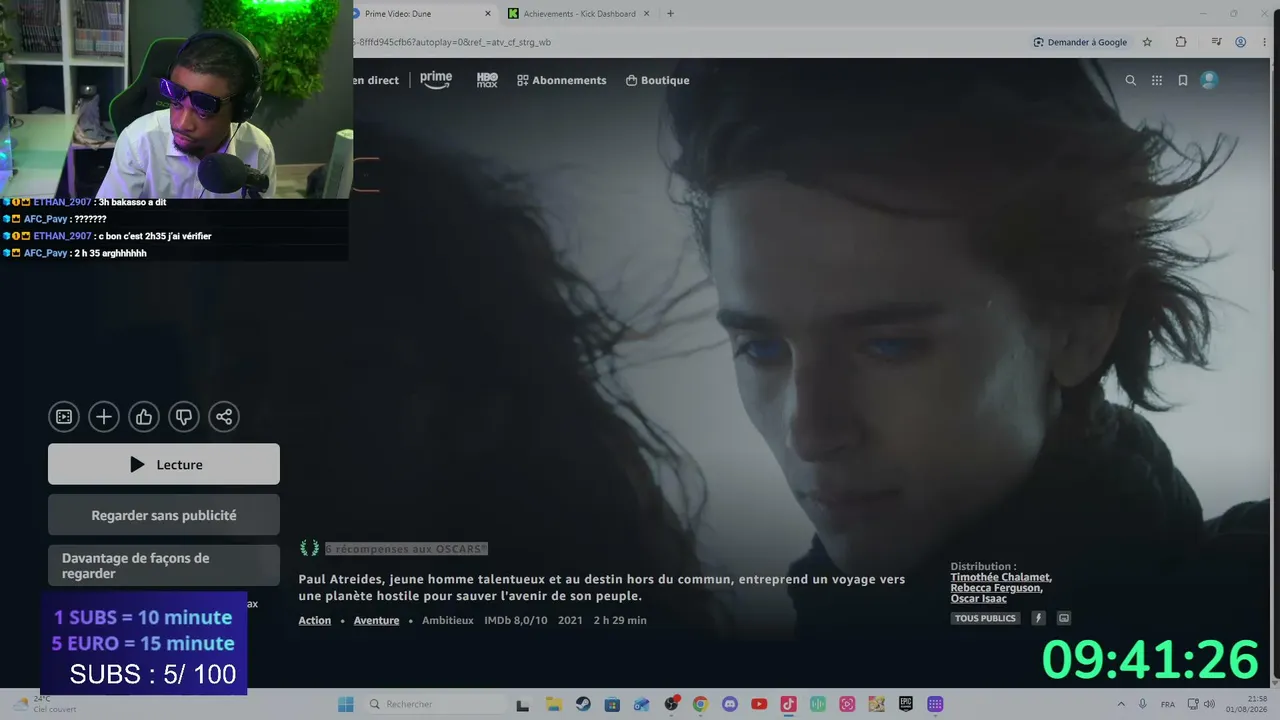Click the TOUS PUBLICS rating badge

click(986, 618)
